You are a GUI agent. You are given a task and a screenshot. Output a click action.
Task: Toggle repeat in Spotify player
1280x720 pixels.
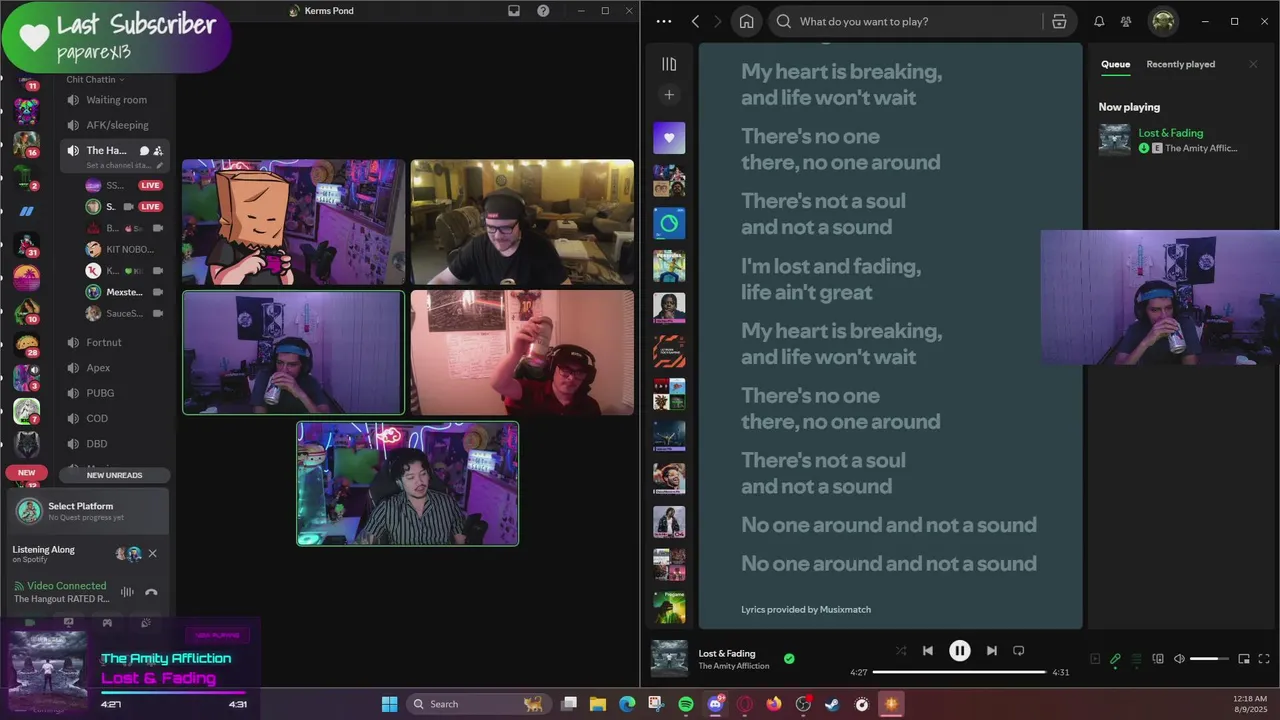pos(1018,651)
